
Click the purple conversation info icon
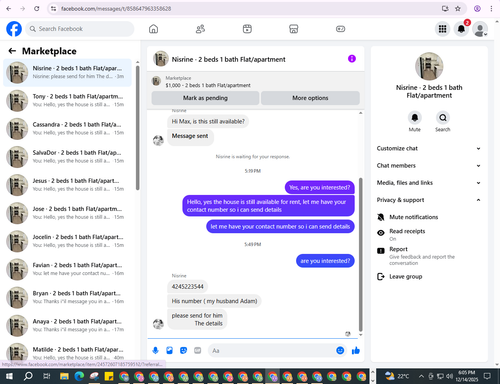pyautogui.click(x=352, y=59)
